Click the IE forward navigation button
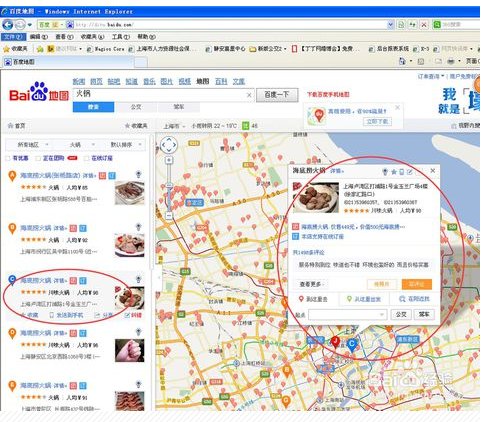 click(x=20, y=25)
